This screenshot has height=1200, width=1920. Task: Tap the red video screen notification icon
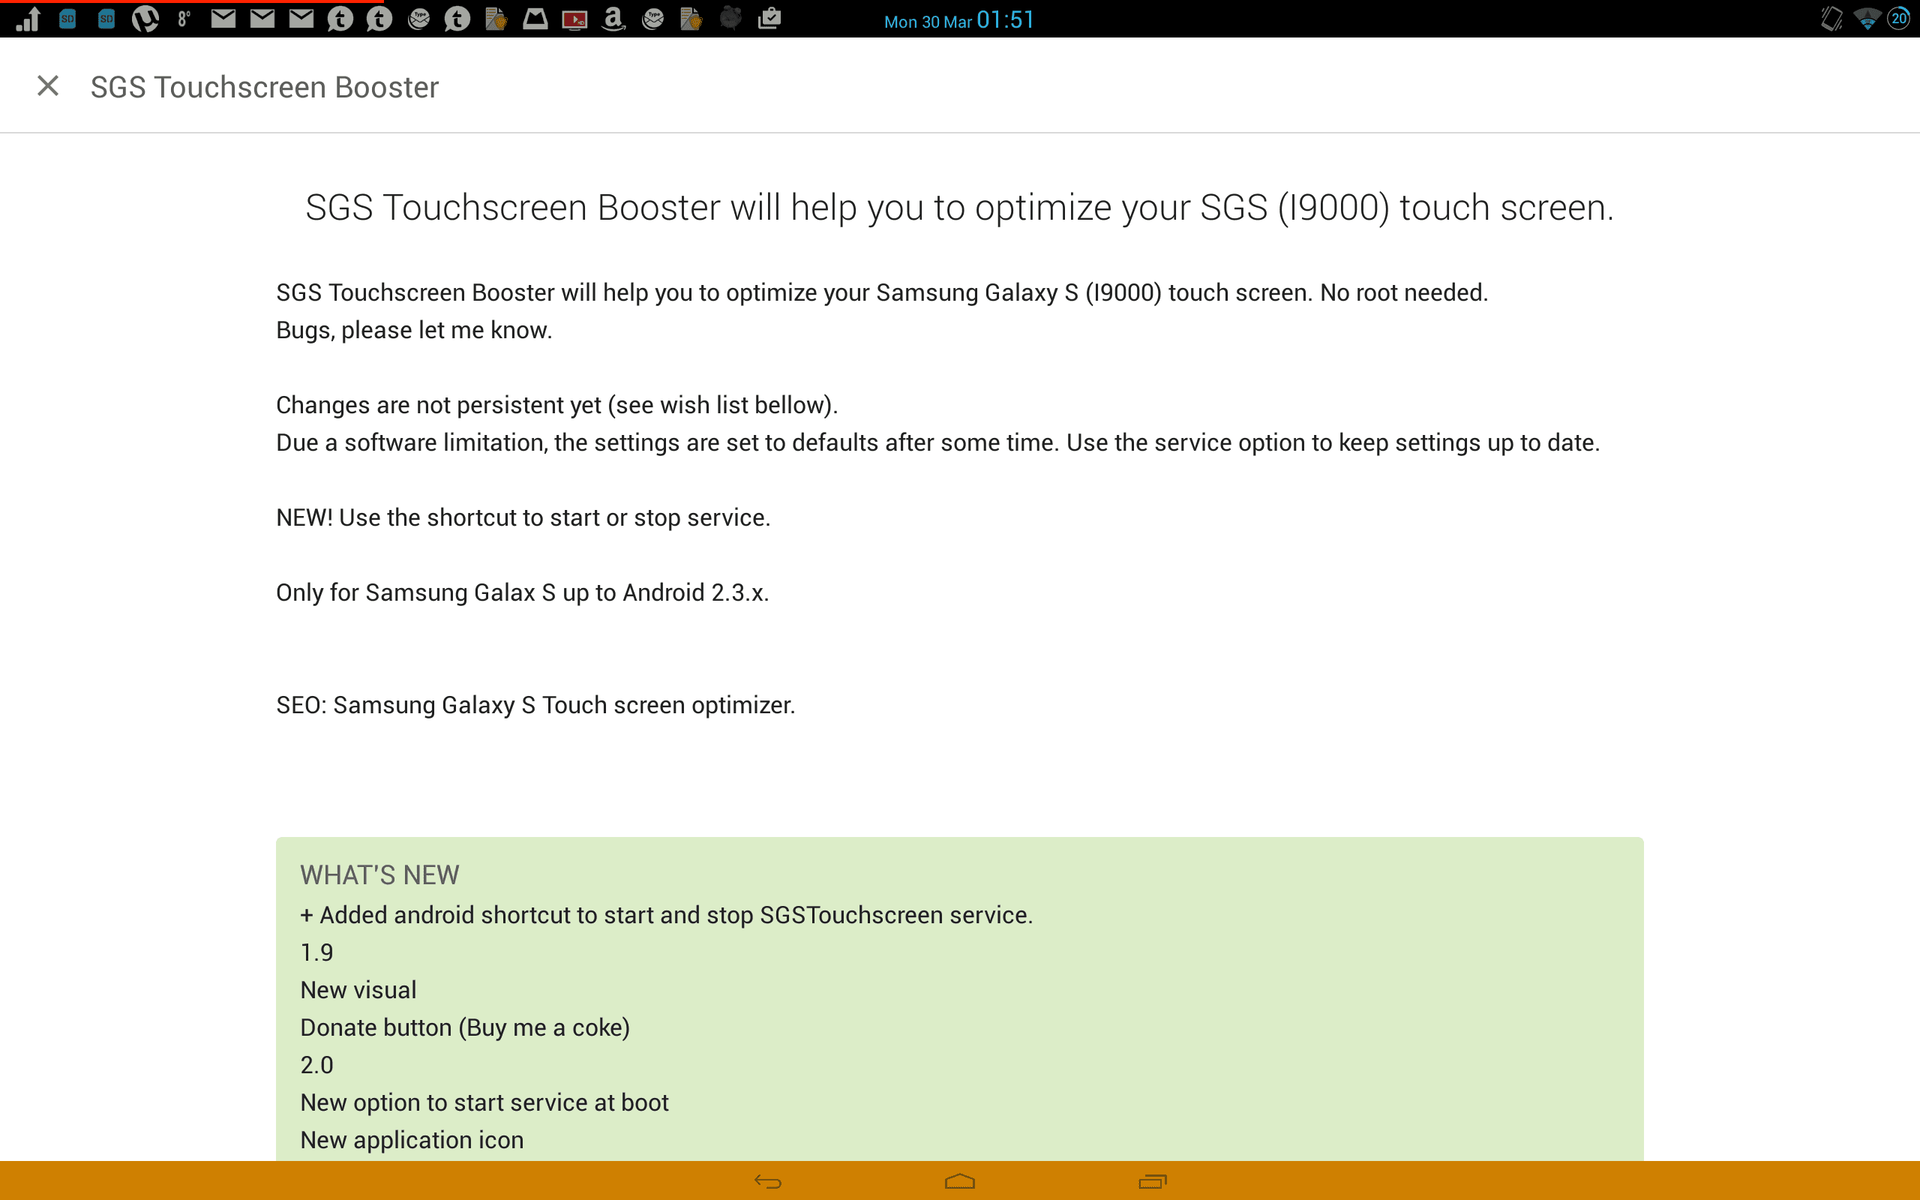[574, 19]
